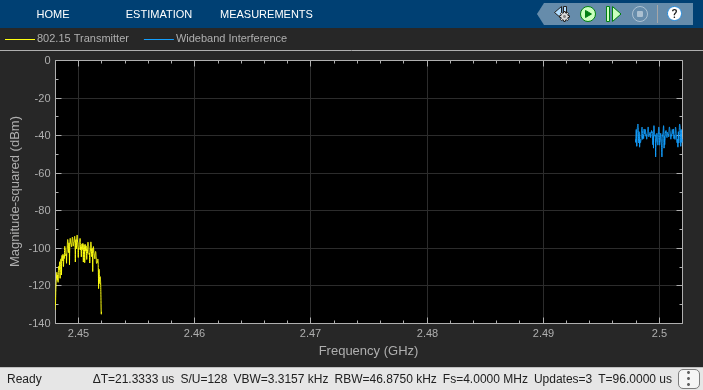This screenshot has height=390, width=703.
Task: Click the Stop simulation button
Action: (x=640, y=14)
